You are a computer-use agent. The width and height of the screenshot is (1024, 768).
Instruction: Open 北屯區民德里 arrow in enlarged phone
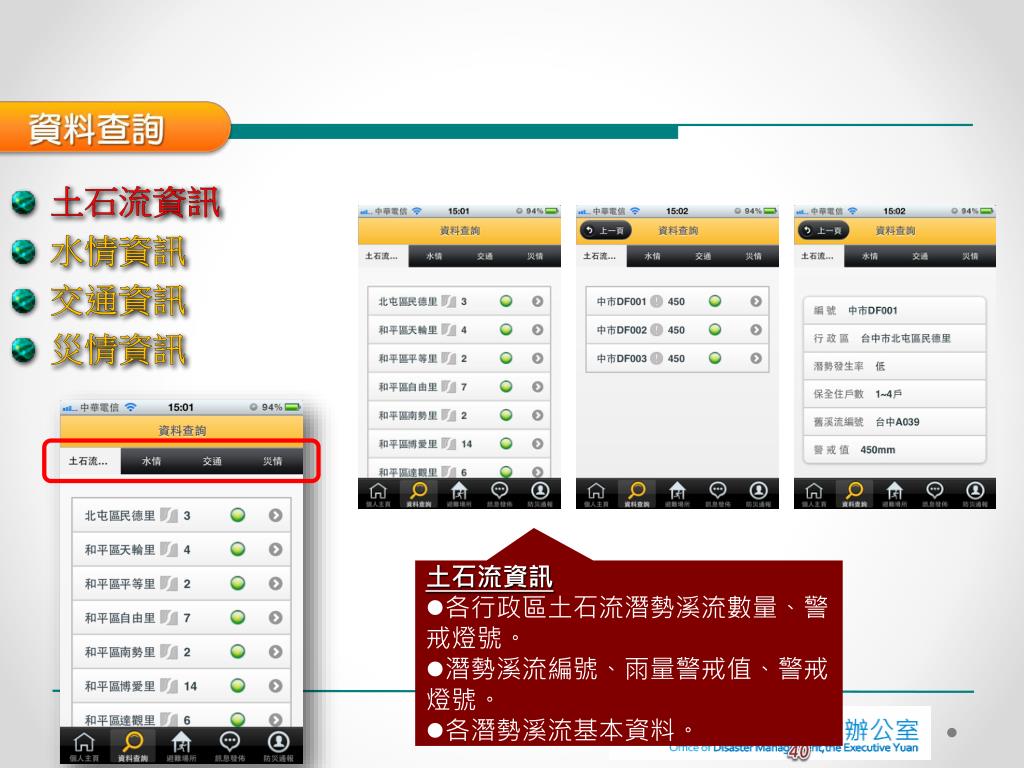coord(276,515)
